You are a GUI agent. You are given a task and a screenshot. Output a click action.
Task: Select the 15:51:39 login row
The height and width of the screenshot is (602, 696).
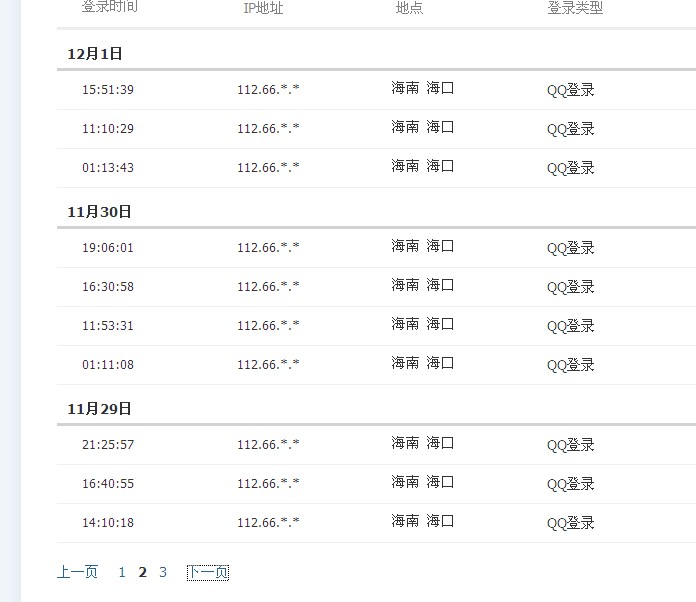point(376,90)
